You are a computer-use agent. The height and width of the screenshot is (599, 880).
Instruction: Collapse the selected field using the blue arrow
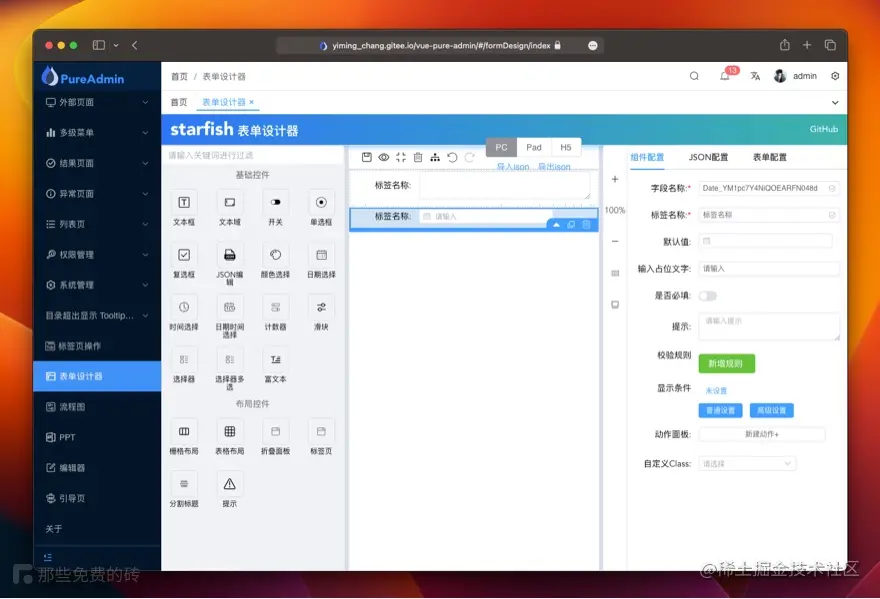[x=556, y=226]
